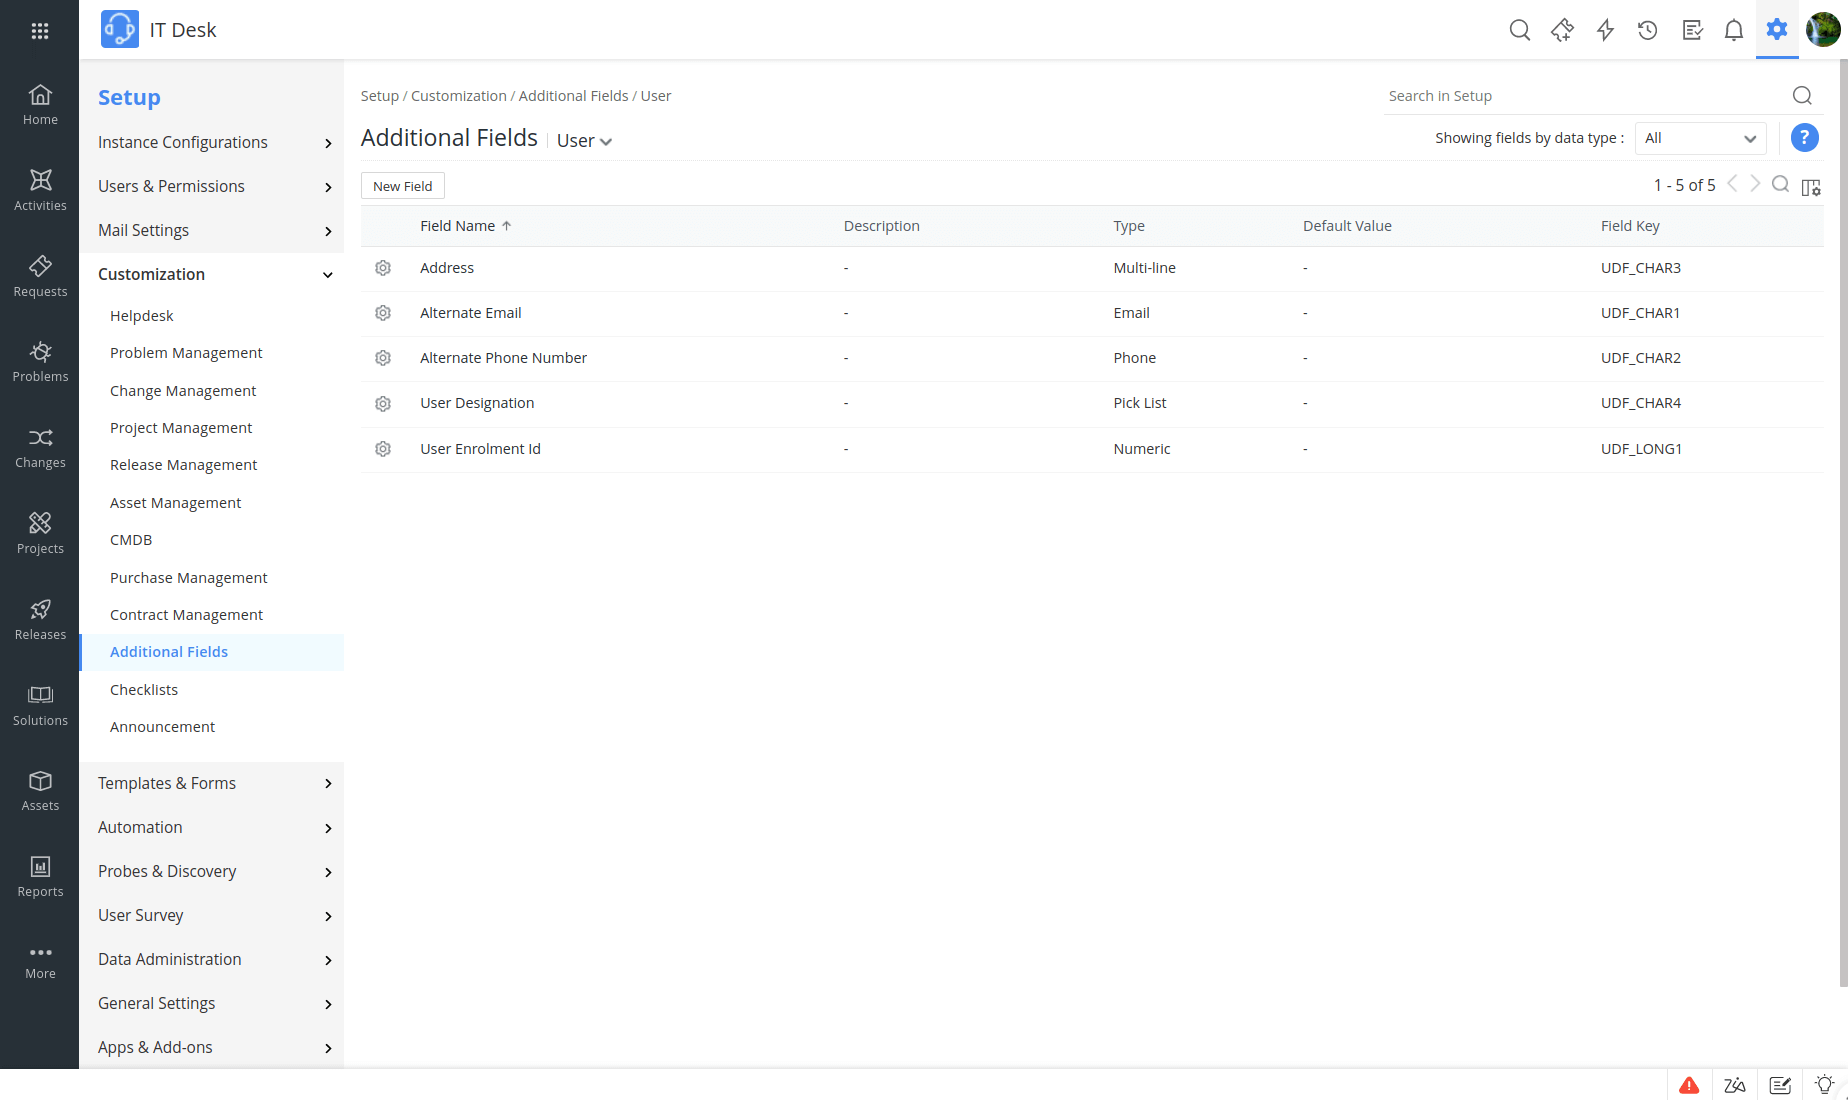Select Checklists in sidebar
Image resolution: width=1848 pixels, height=1100 pixels.
(144, 690)
